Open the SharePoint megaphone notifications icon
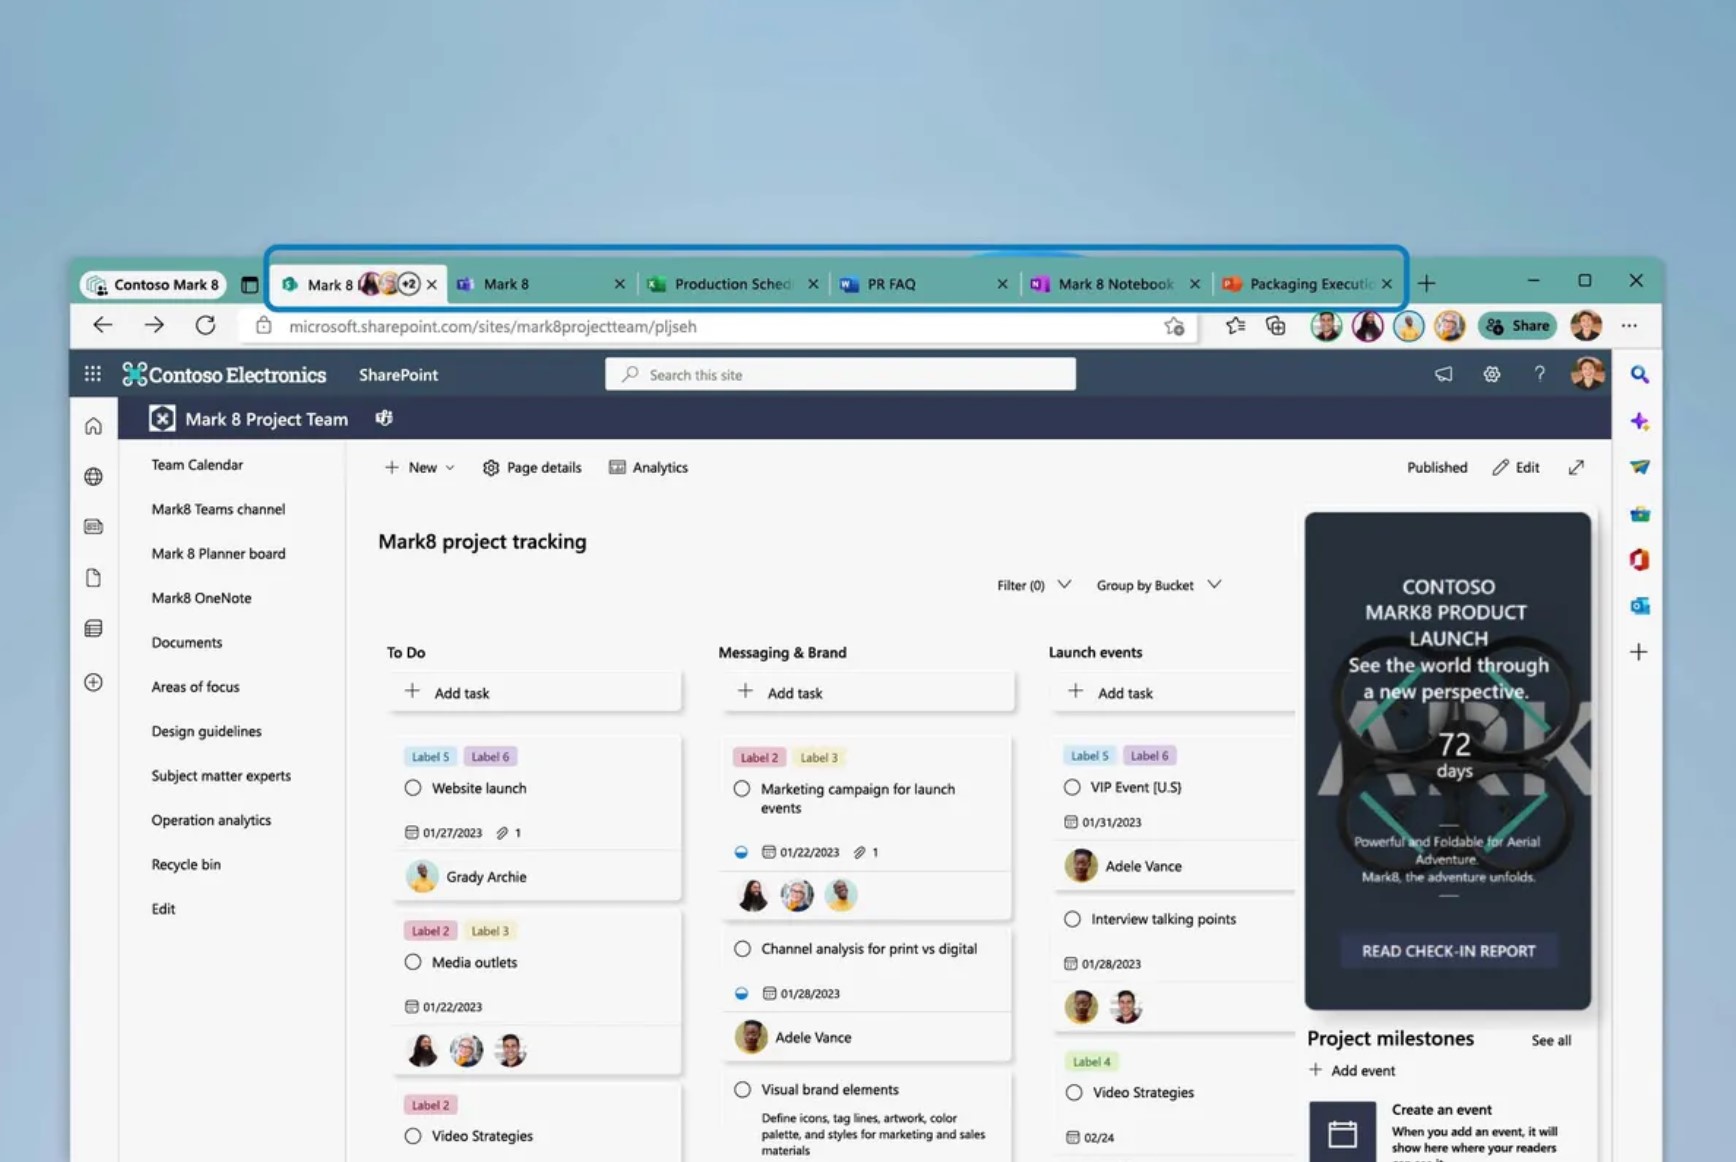Viewport: 1736px width, 1162px height. [x=1443, y=374]
